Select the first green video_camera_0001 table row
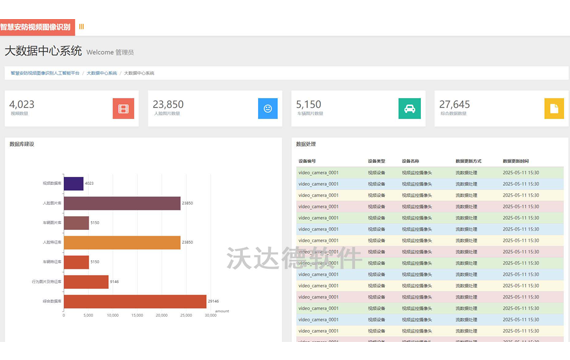This screenshot has width=570, height=360. pyautogui.click(x=430, y=173)
